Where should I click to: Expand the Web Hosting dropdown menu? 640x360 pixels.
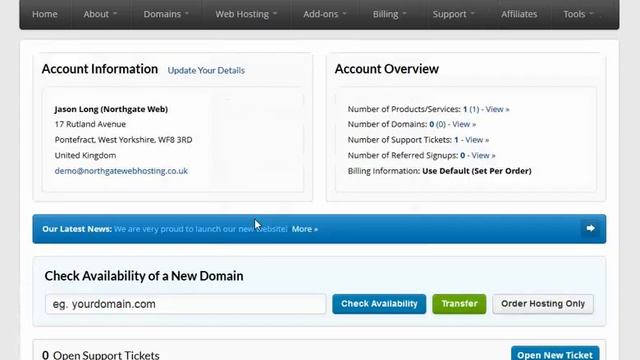point(246,14)
